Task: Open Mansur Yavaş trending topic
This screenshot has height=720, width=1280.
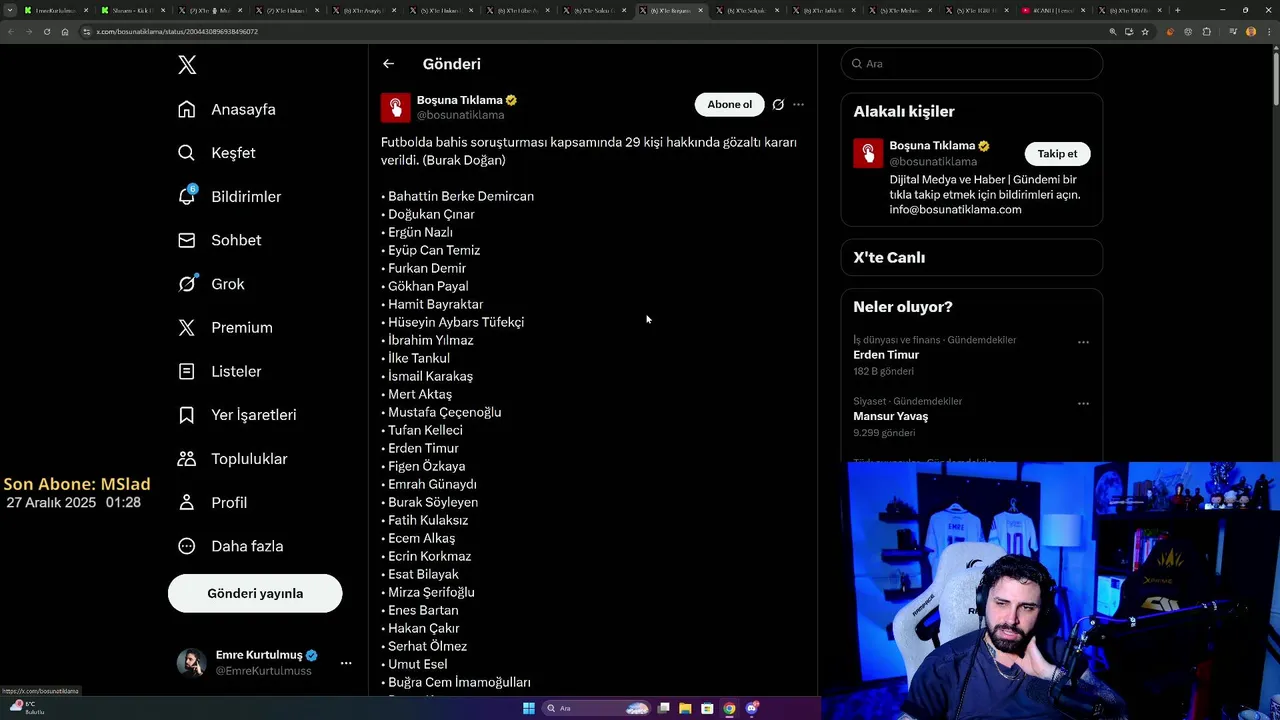Action: [x=890, y=416]
